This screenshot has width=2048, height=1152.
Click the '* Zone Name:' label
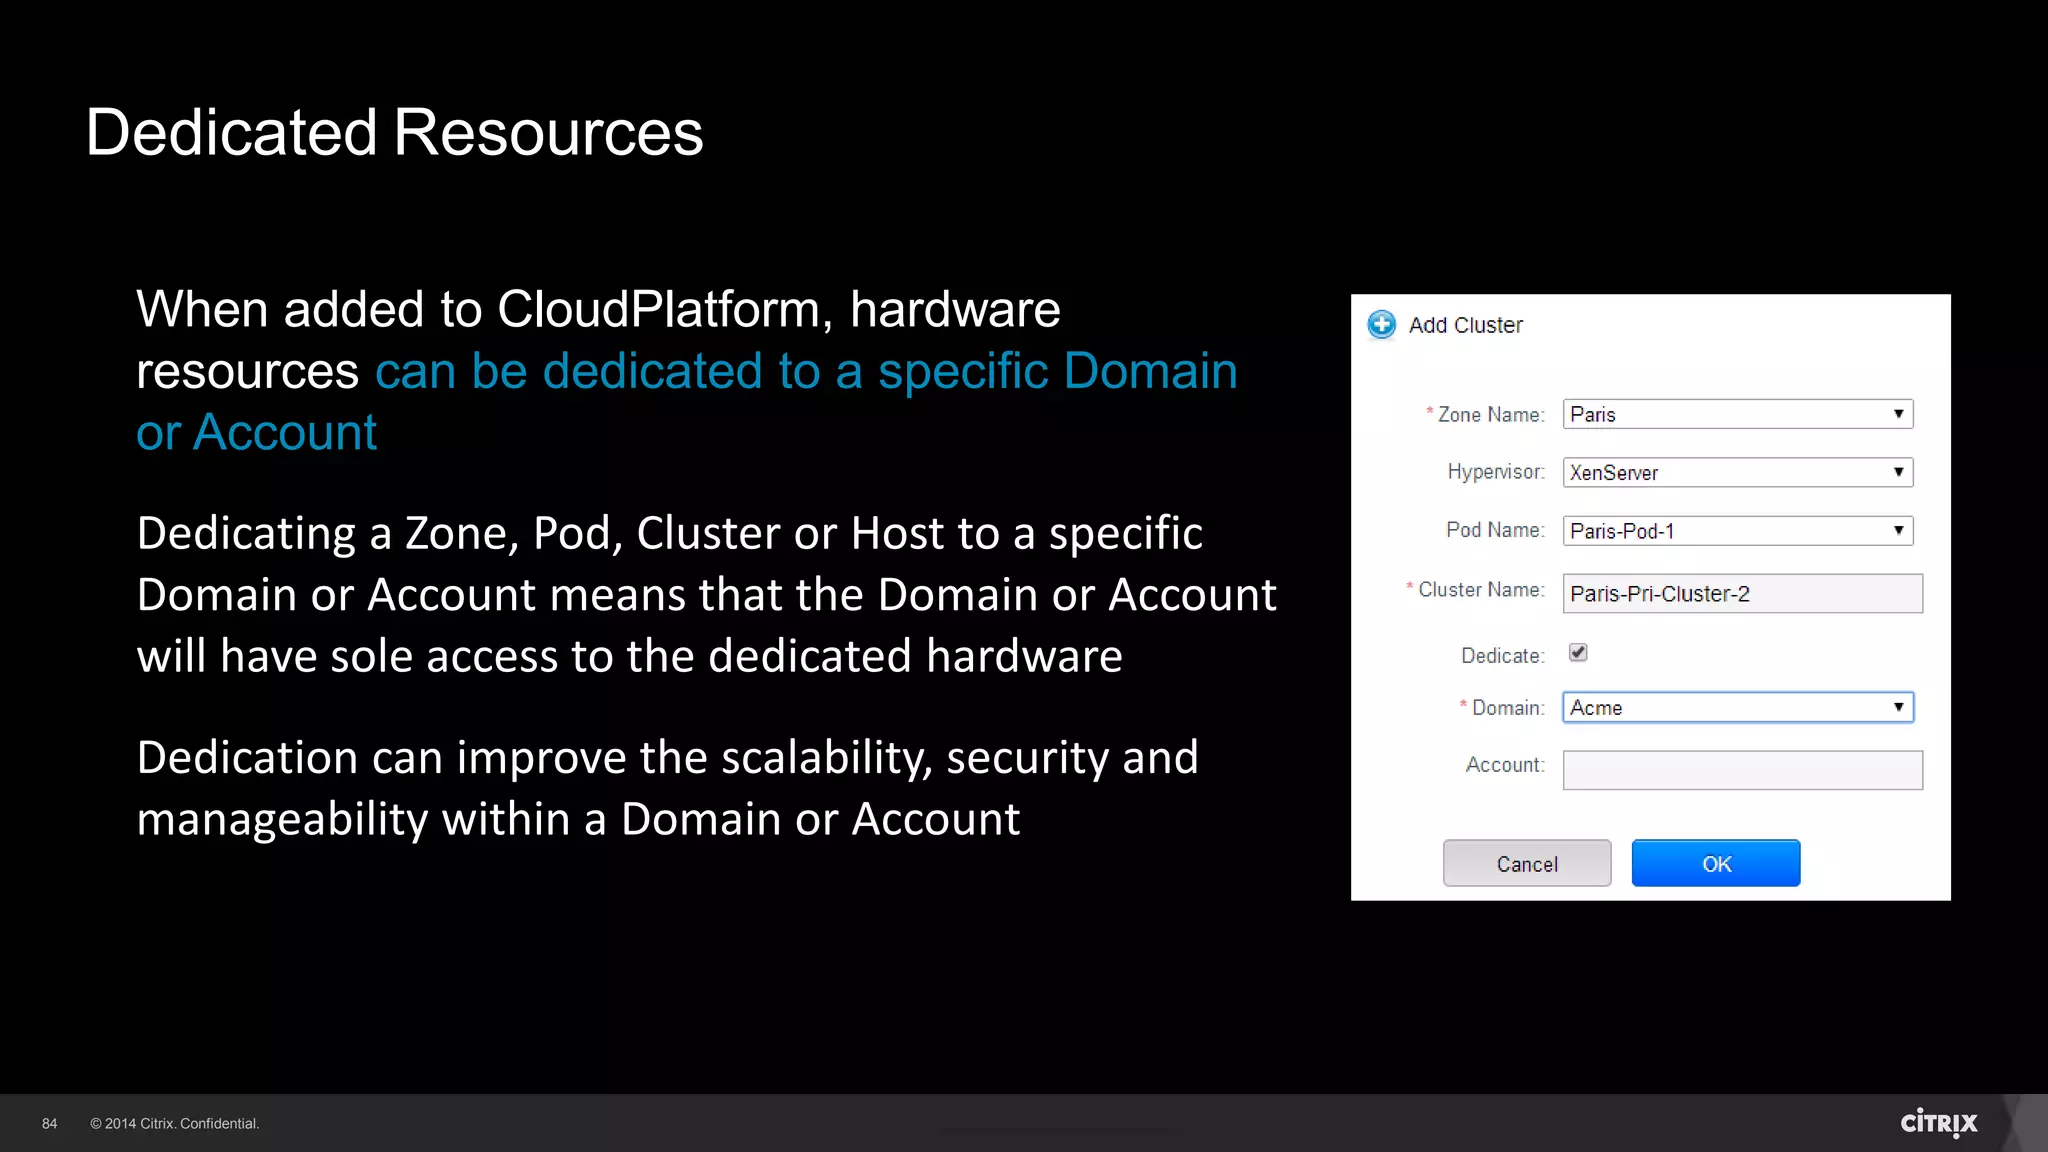pos(1485,414)
